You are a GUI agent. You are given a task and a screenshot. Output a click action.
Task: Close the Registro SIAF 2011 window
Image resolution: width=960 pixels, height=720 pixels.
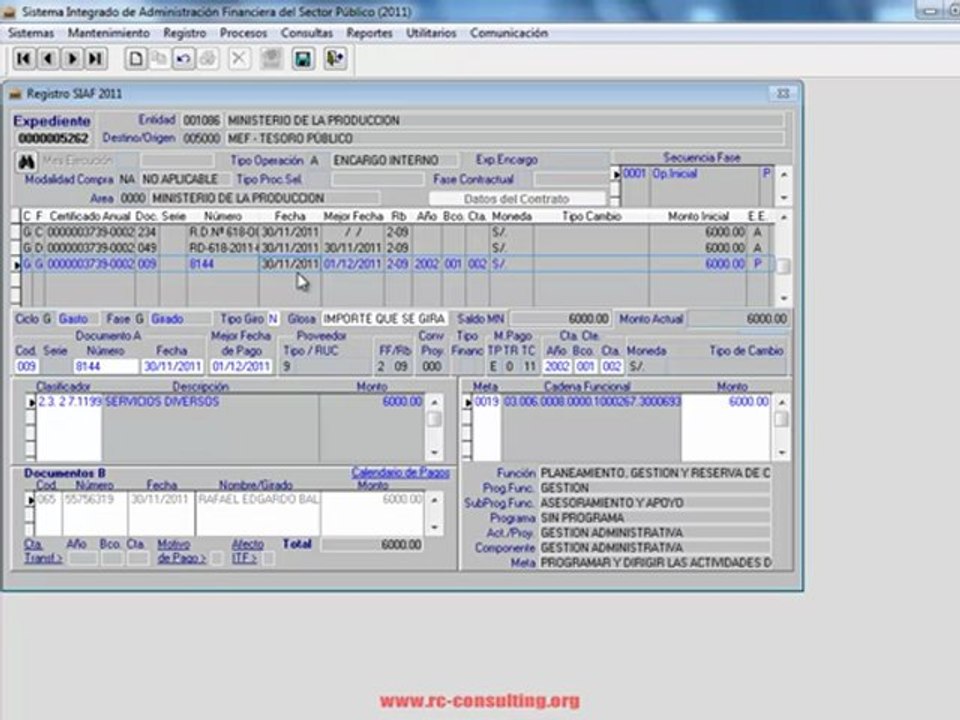(x=783, y=93)
